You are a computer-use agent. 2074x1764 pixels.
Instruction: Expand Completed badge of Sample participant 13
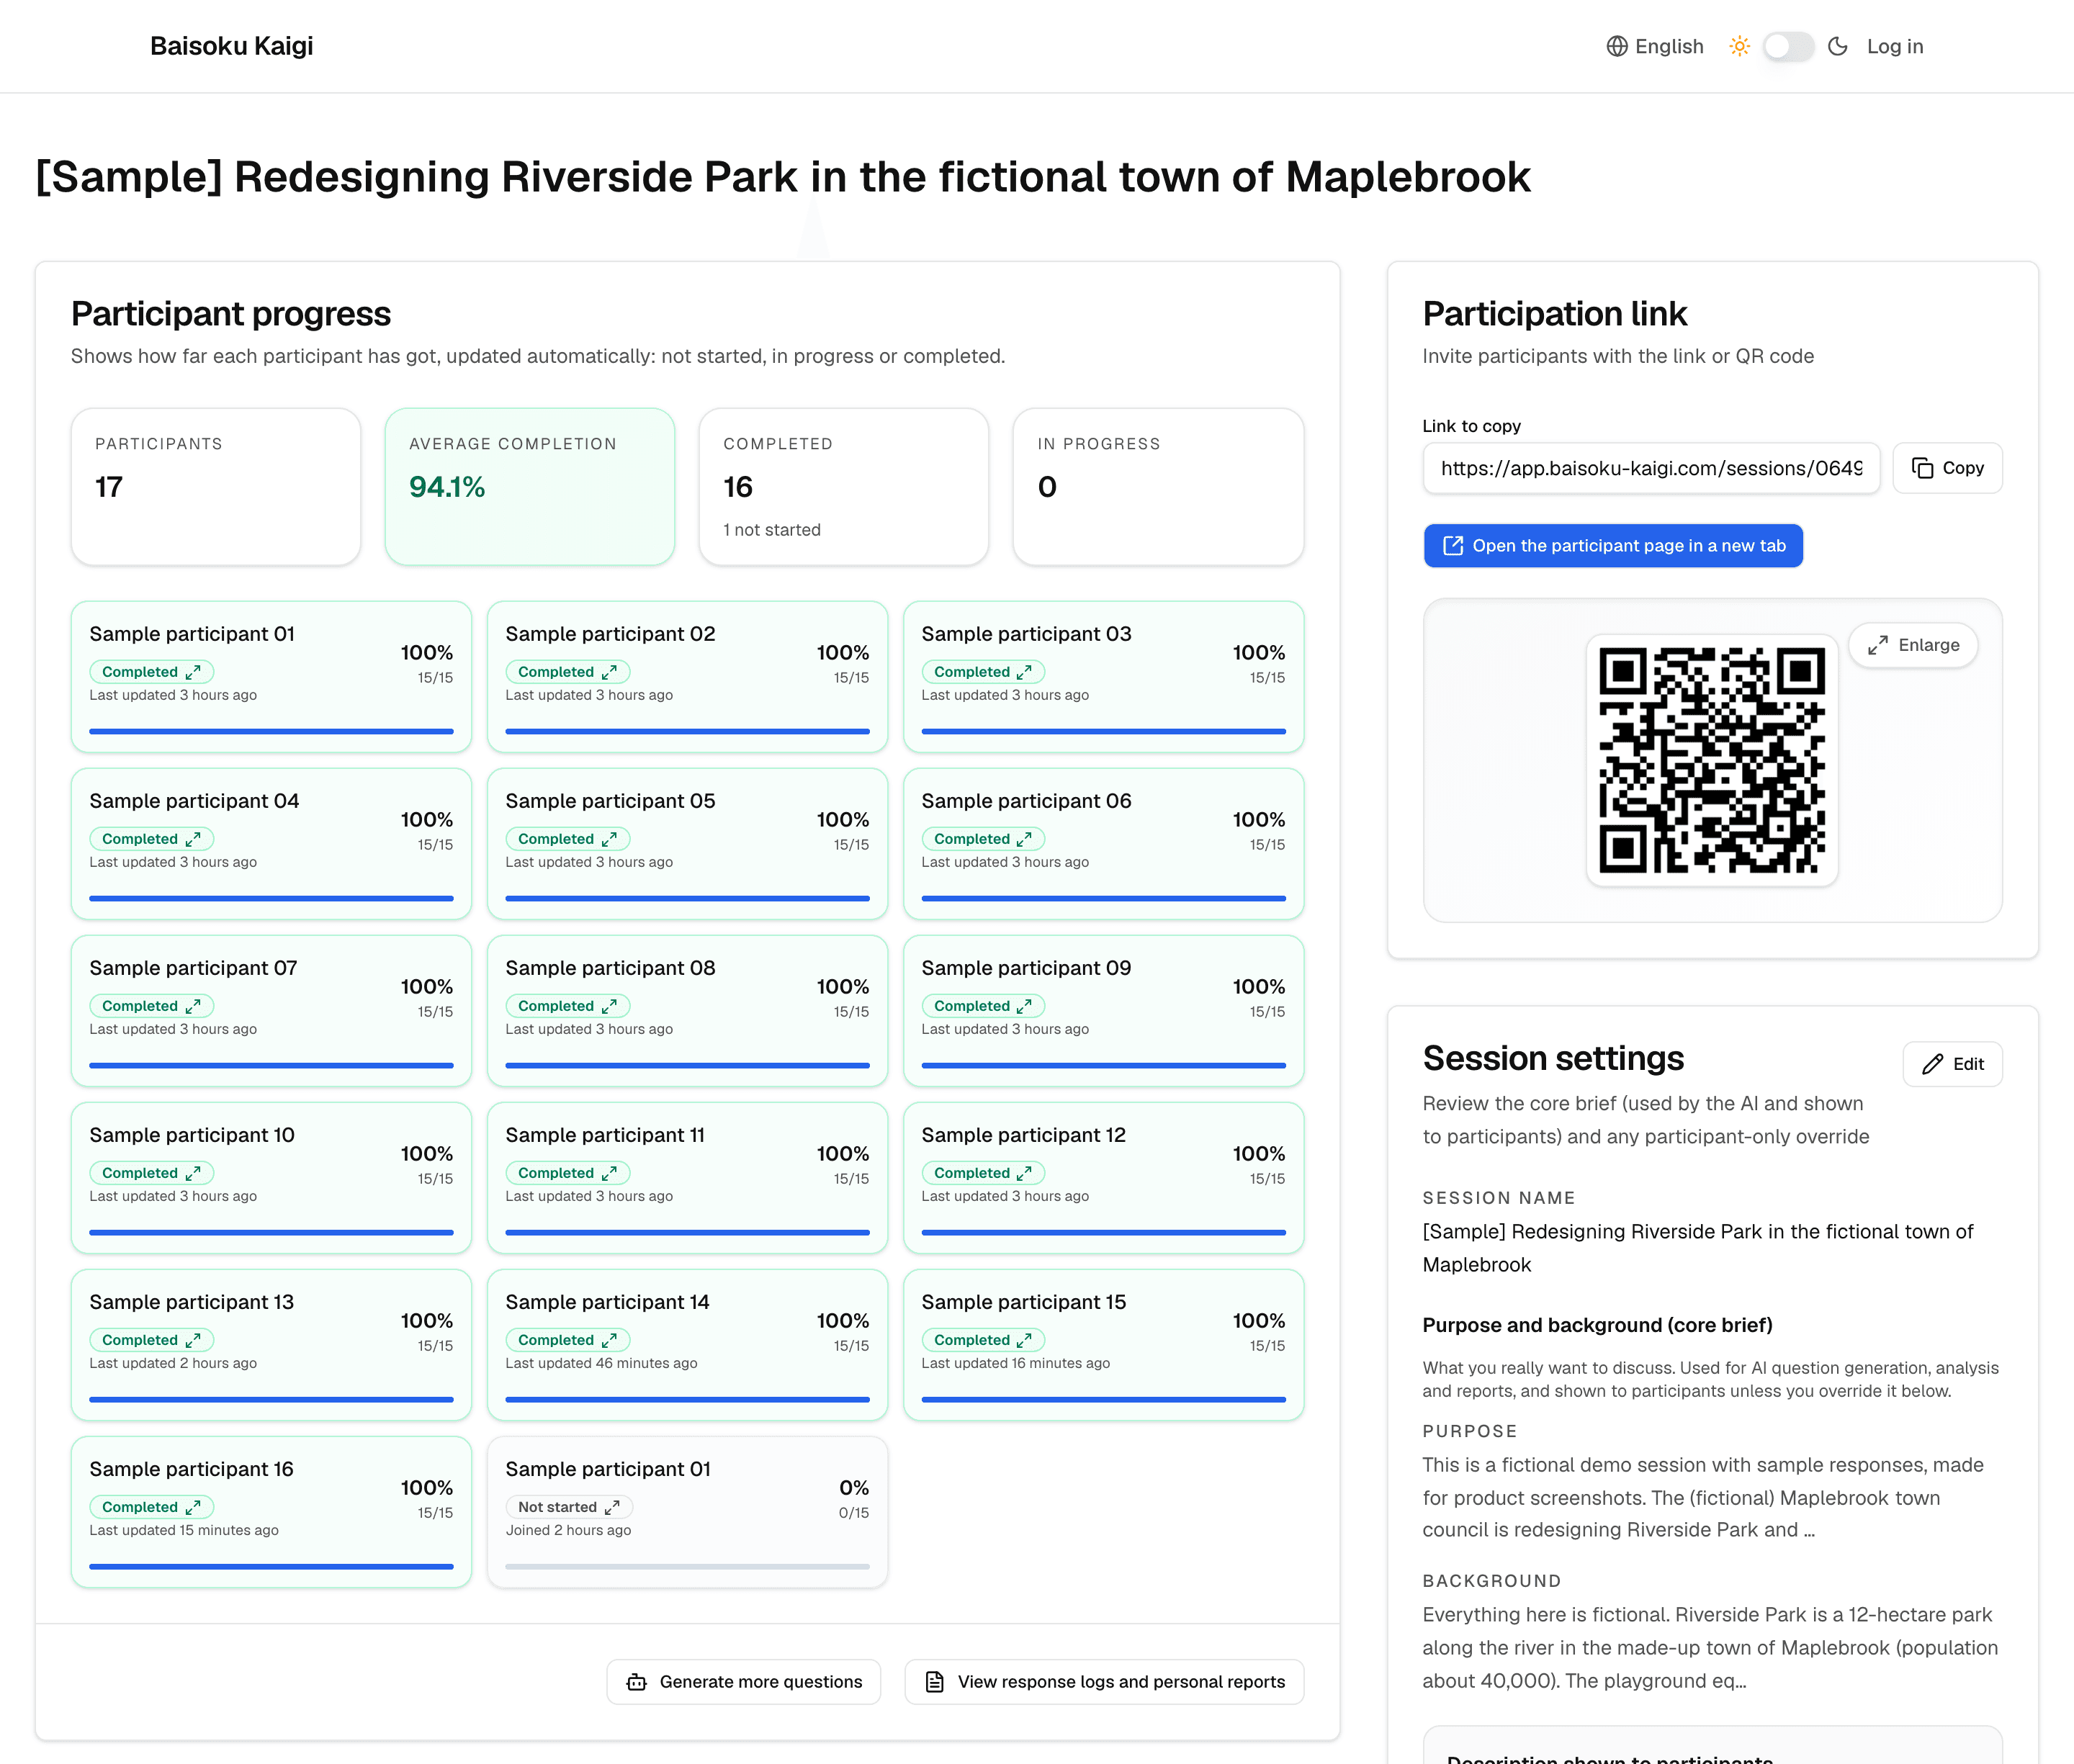(151, 1340)
